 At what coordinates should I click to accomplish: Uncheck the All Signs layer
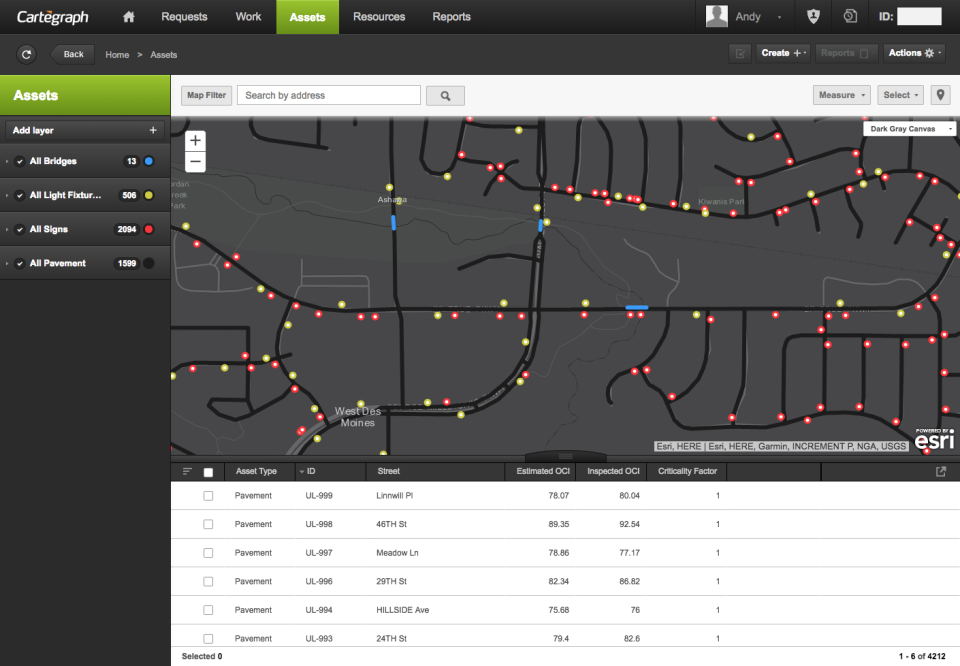[x=18, y=229]
